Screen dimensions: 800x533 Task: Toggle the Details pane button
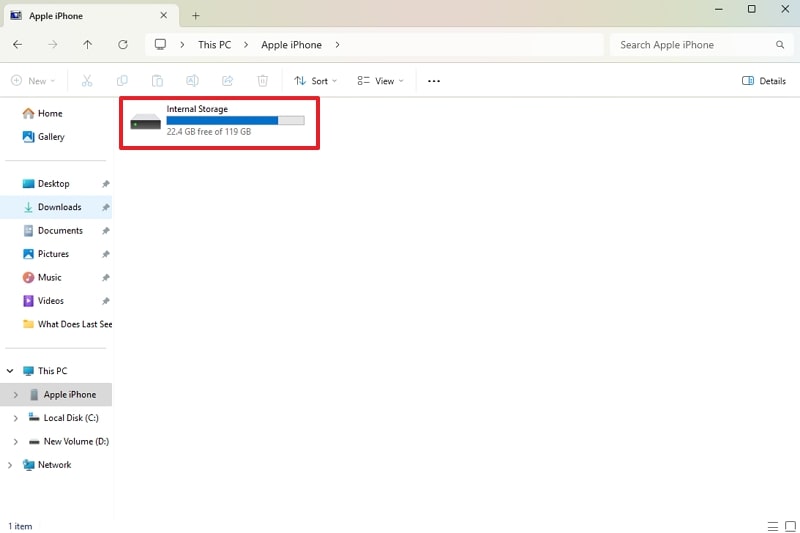coord(764,81)
